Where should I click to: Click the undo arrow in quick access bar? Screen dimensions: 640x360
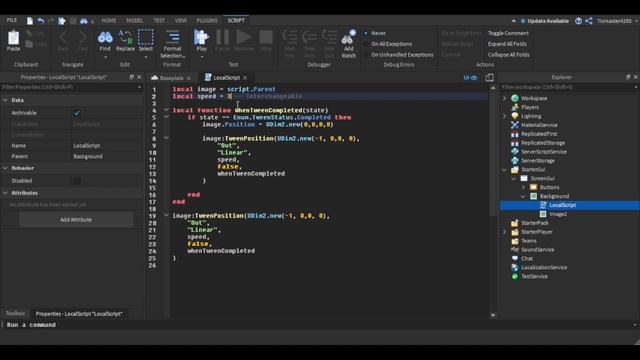(41, 20)
